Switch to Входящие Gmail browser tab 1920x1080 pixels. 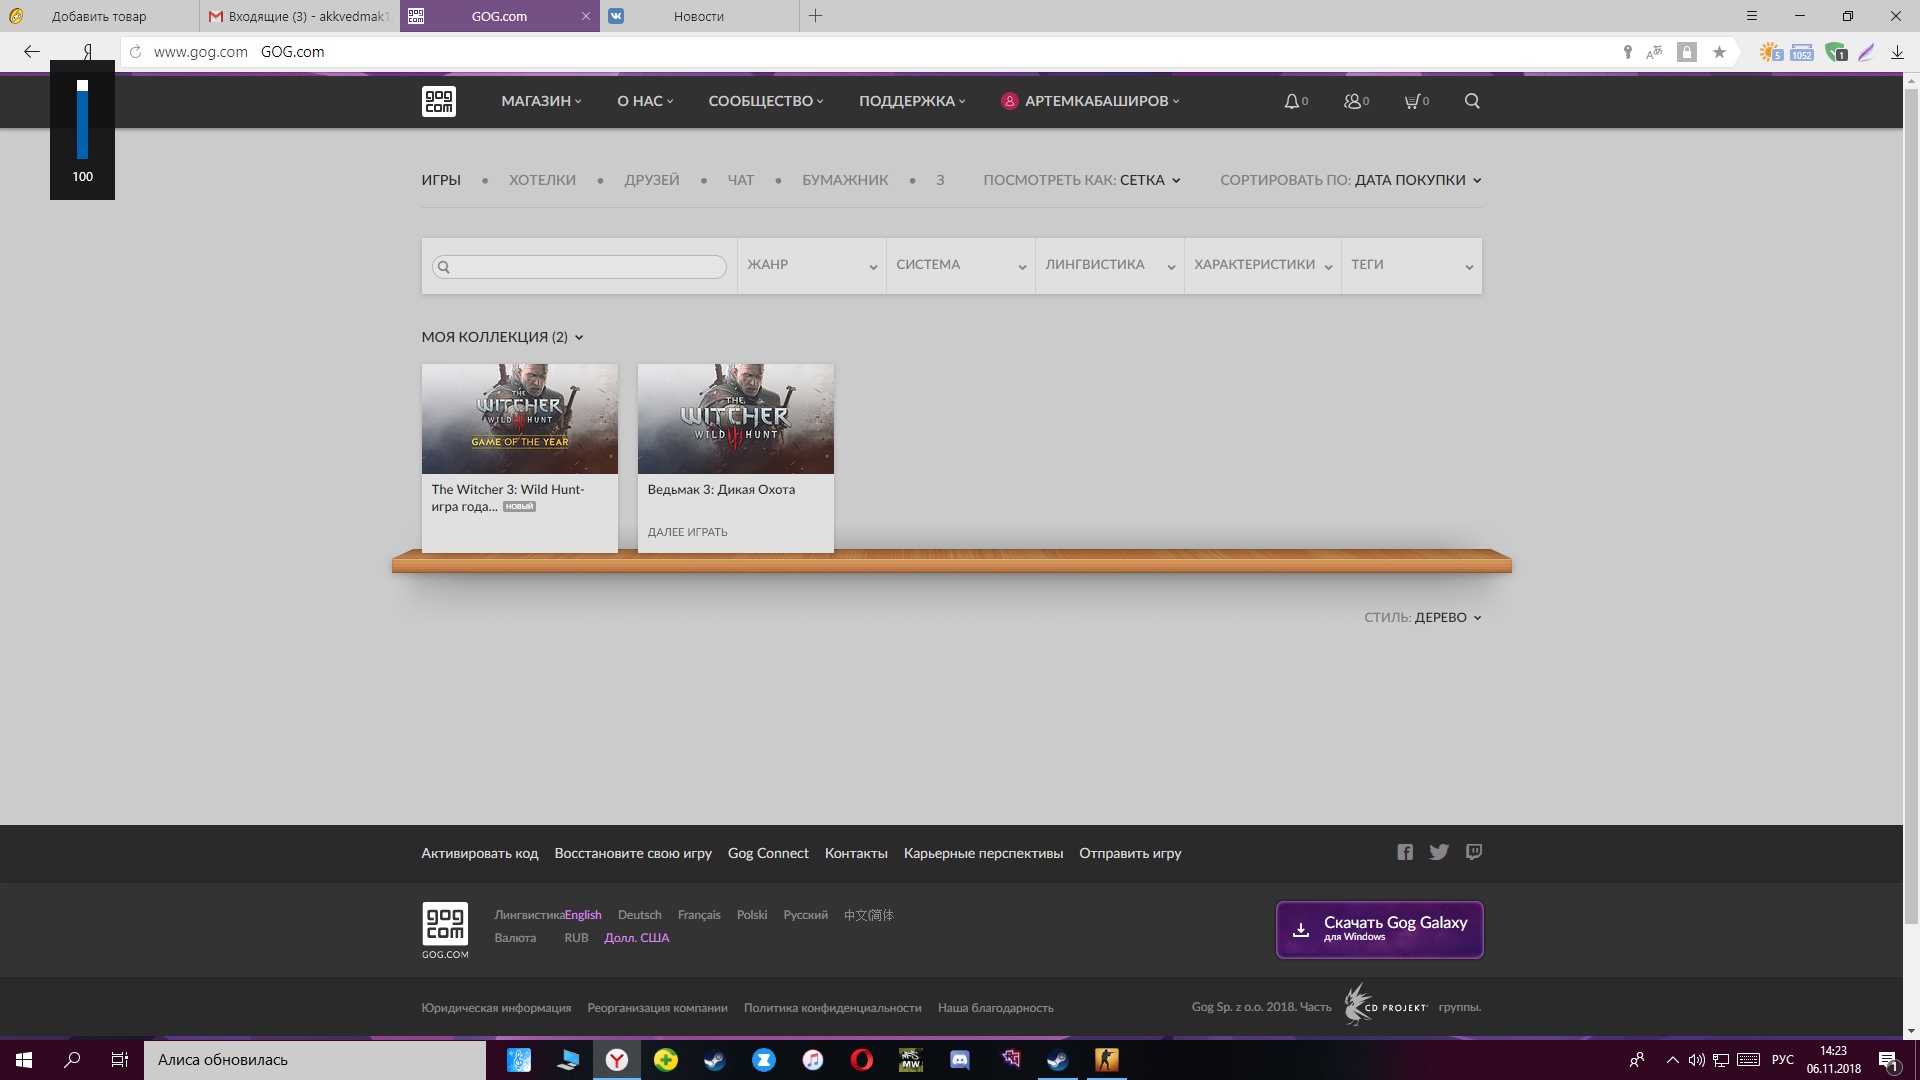pyautogui.click(x=300, y=16)
